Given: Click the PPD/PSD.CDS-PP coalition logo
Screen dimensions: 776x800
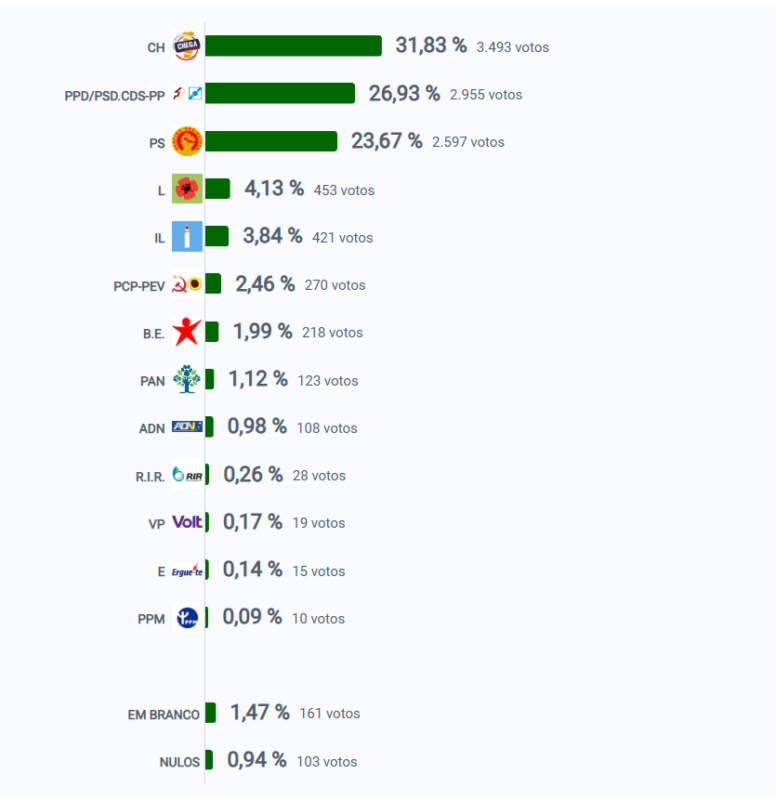Looking at the screenshot, I should [187, 94].
